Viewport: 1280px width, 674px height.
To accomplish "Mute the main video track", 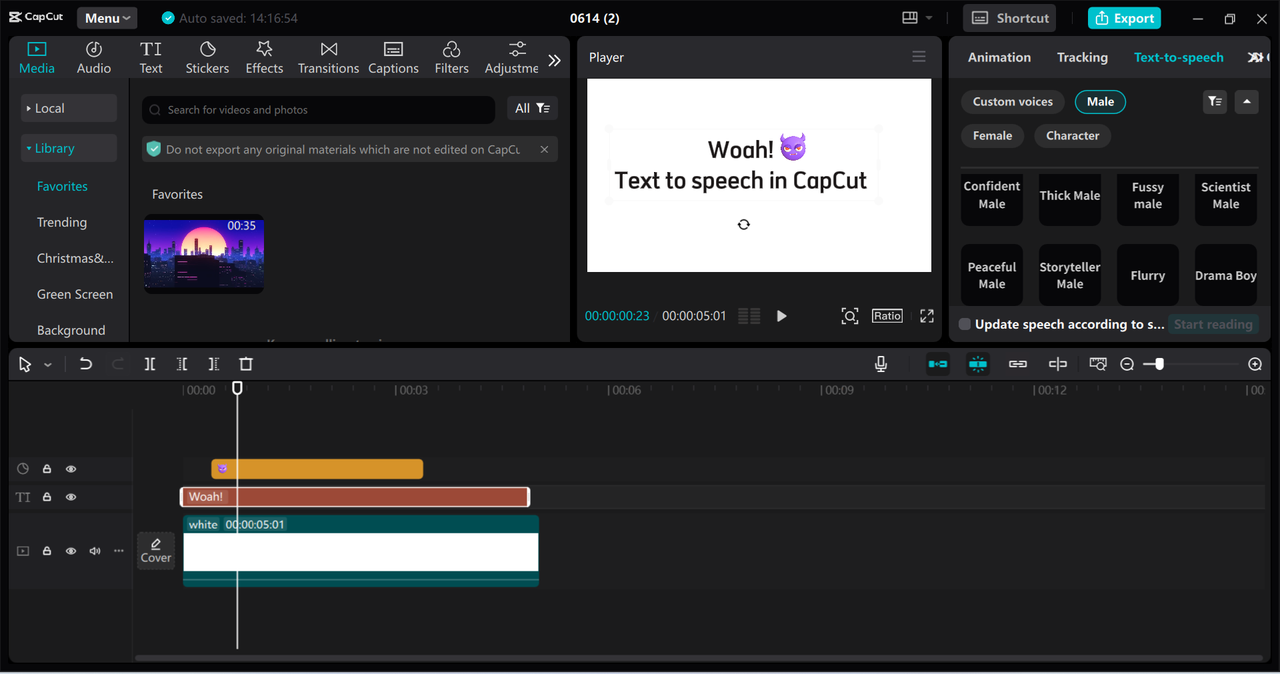I will coord(95,551).
